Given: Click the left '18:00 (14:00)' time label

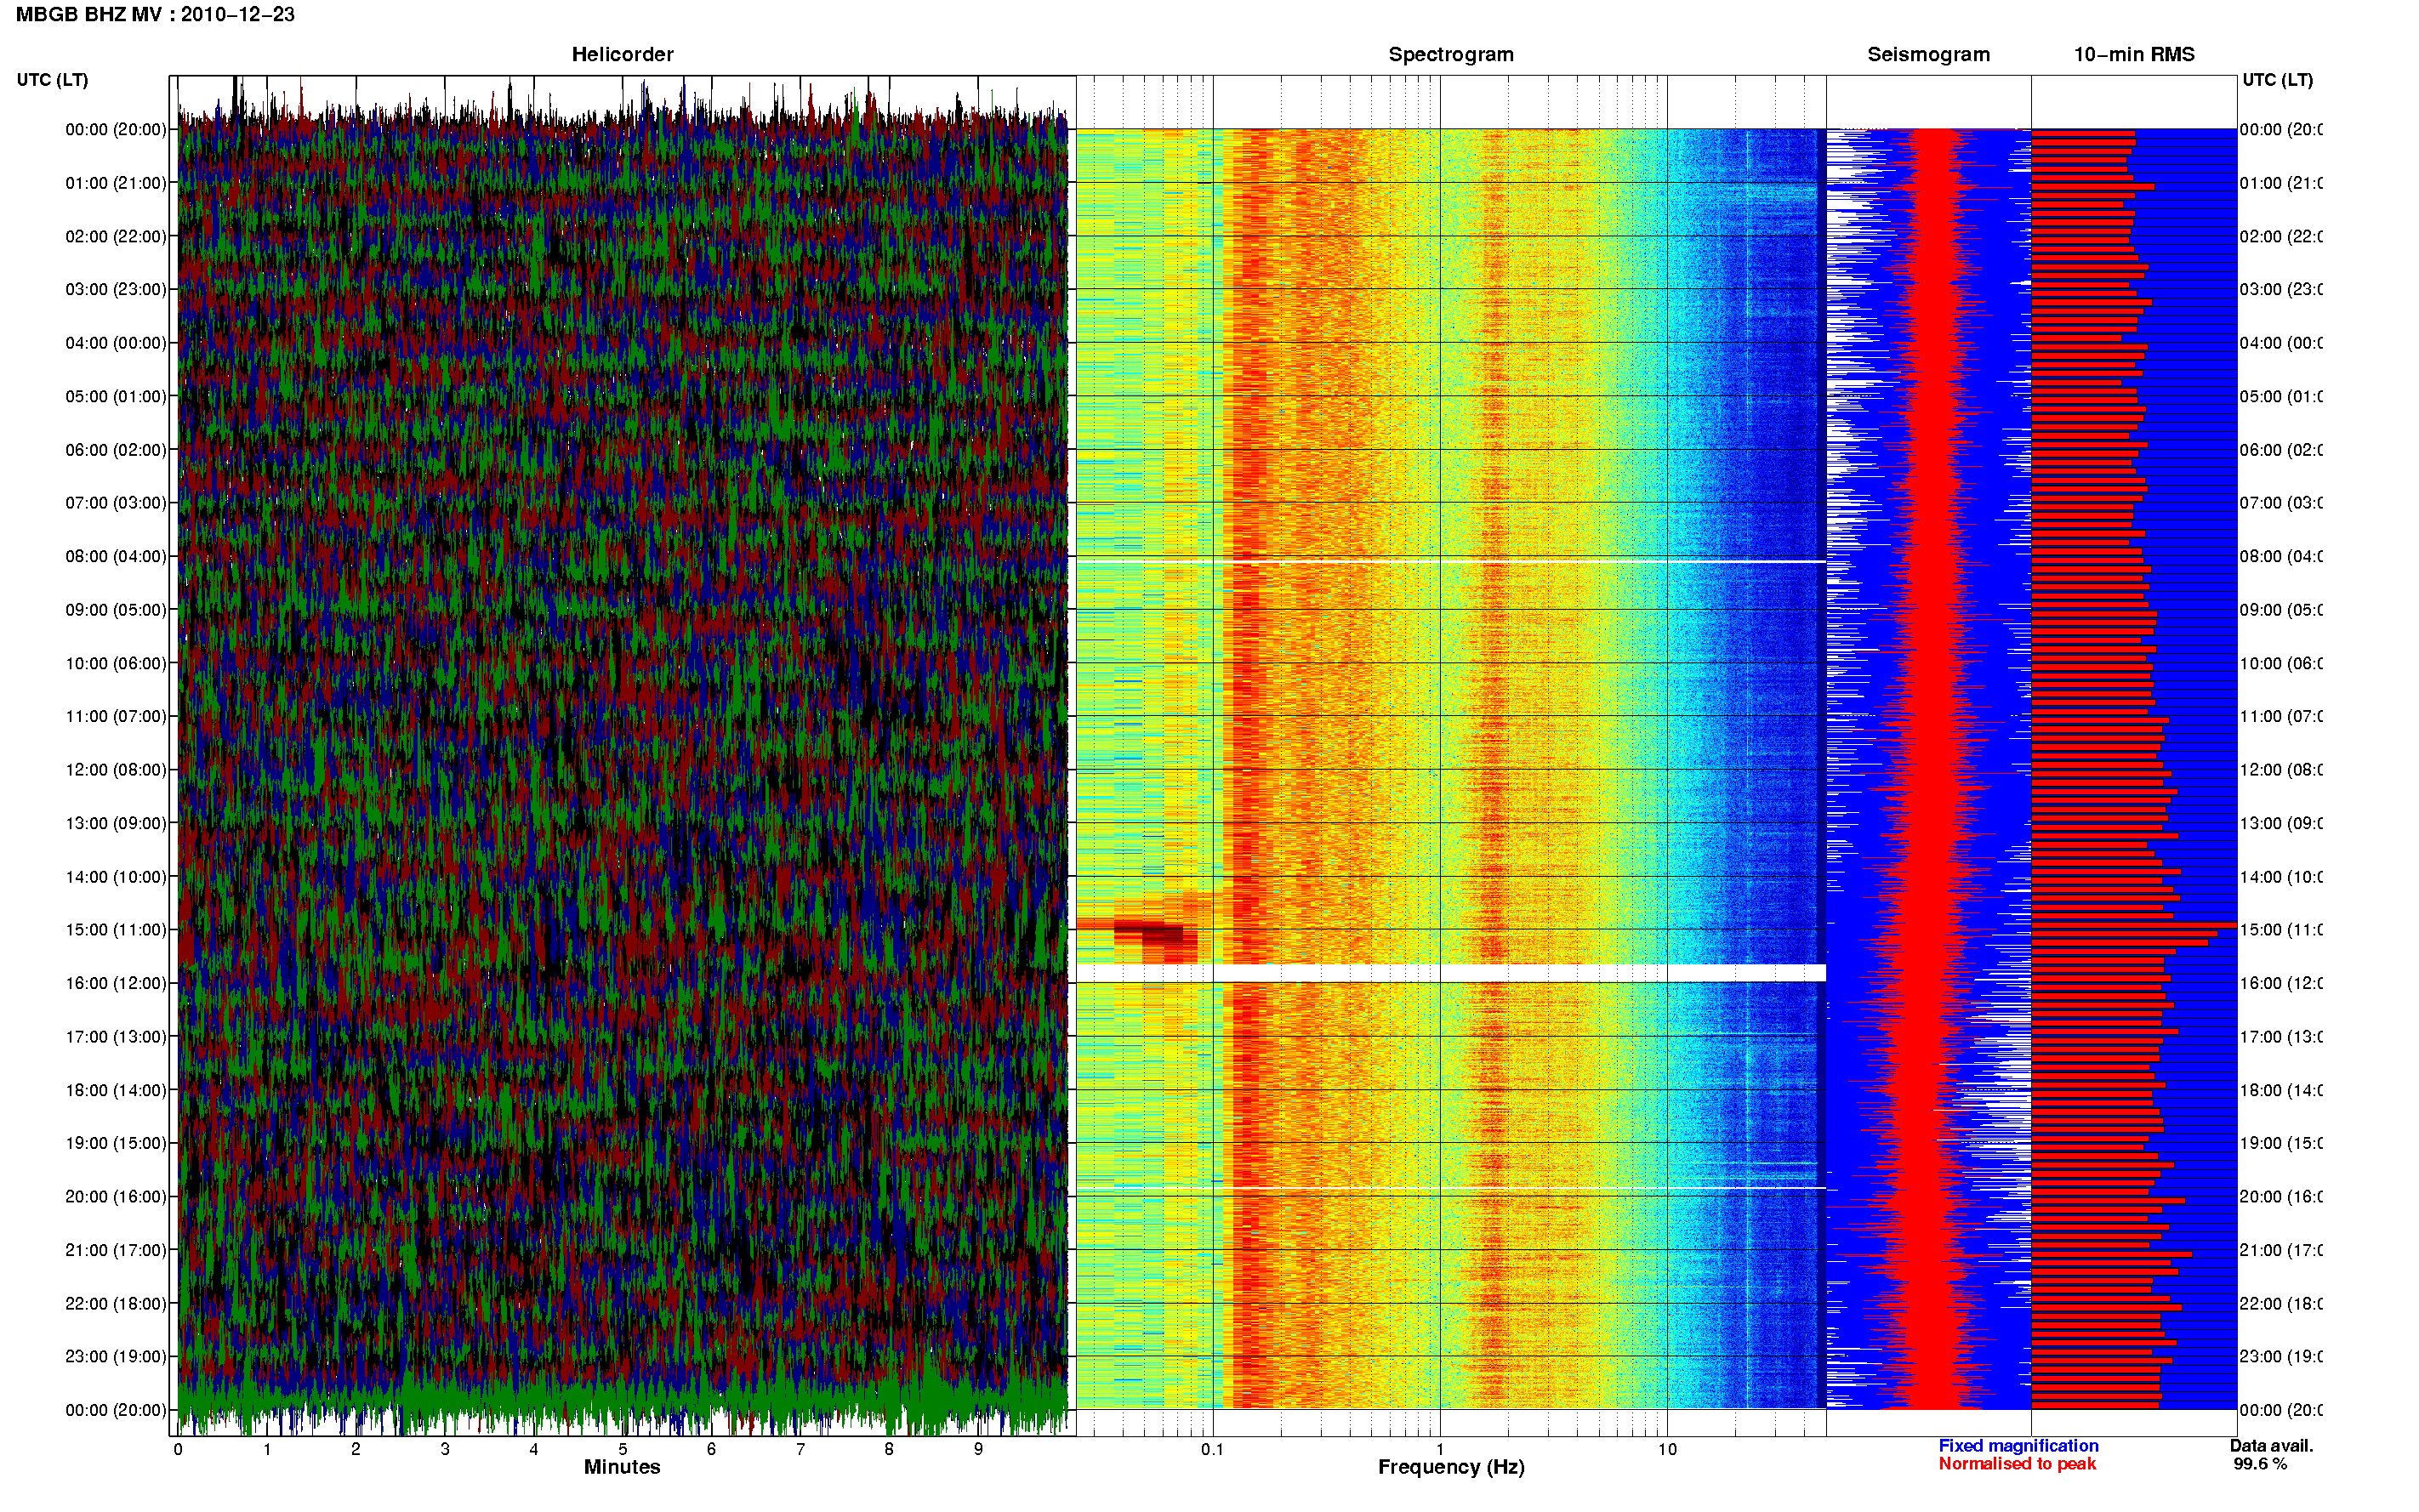Looking at the screenshot, I should 116,1090.
